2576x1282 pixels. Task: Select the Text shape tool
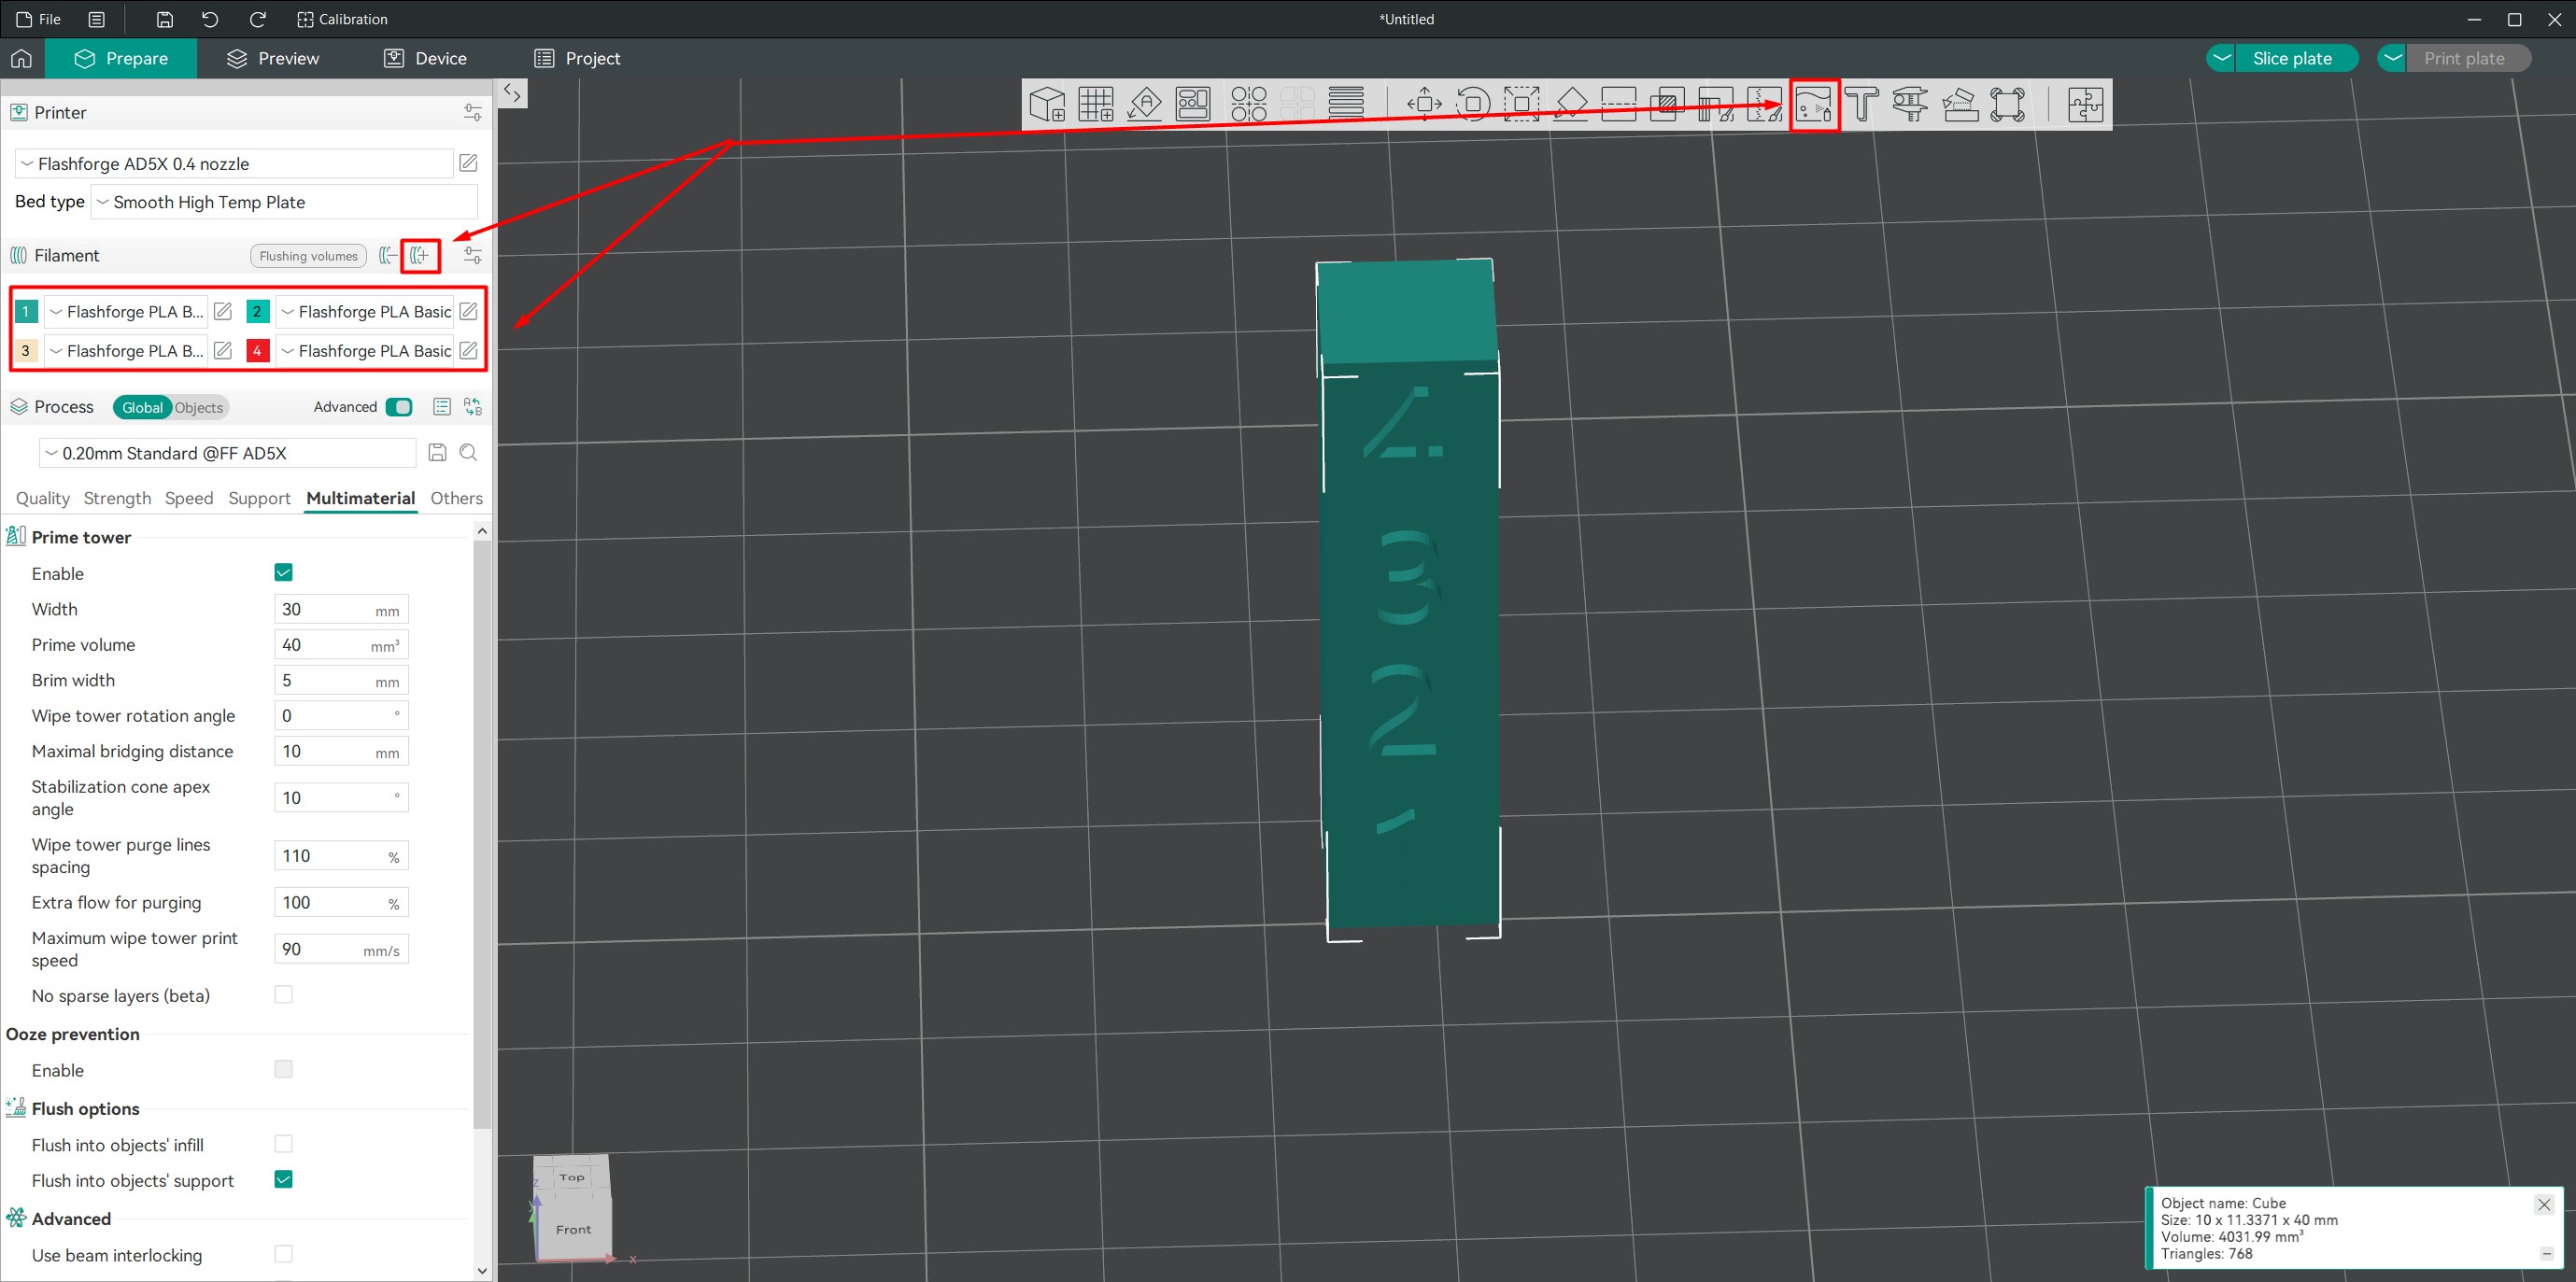click(x=1861, y=104)
